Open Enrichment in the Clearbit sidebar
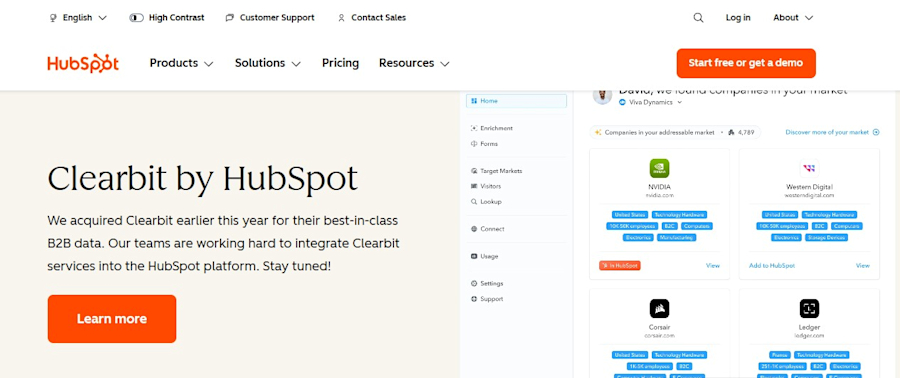 pyautogui.click(x=491, y=128)
